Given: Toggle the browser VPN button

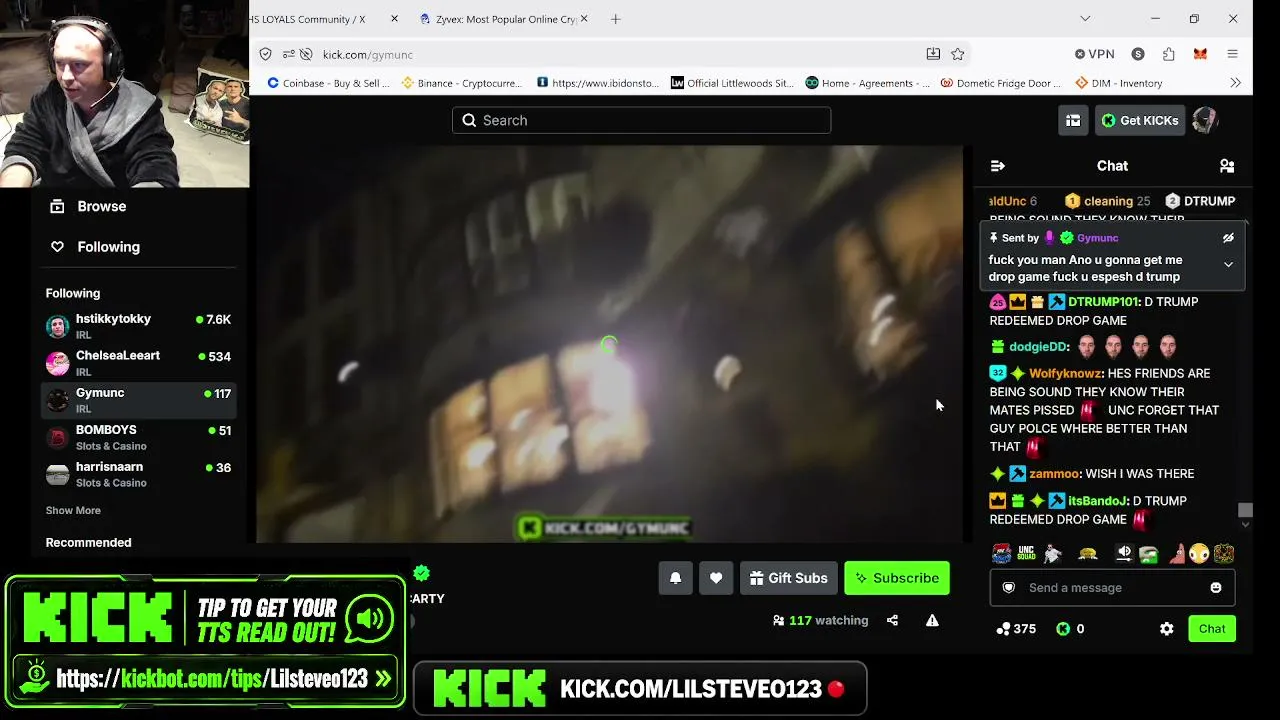Looking at the screenshot, I should 1094,54.
